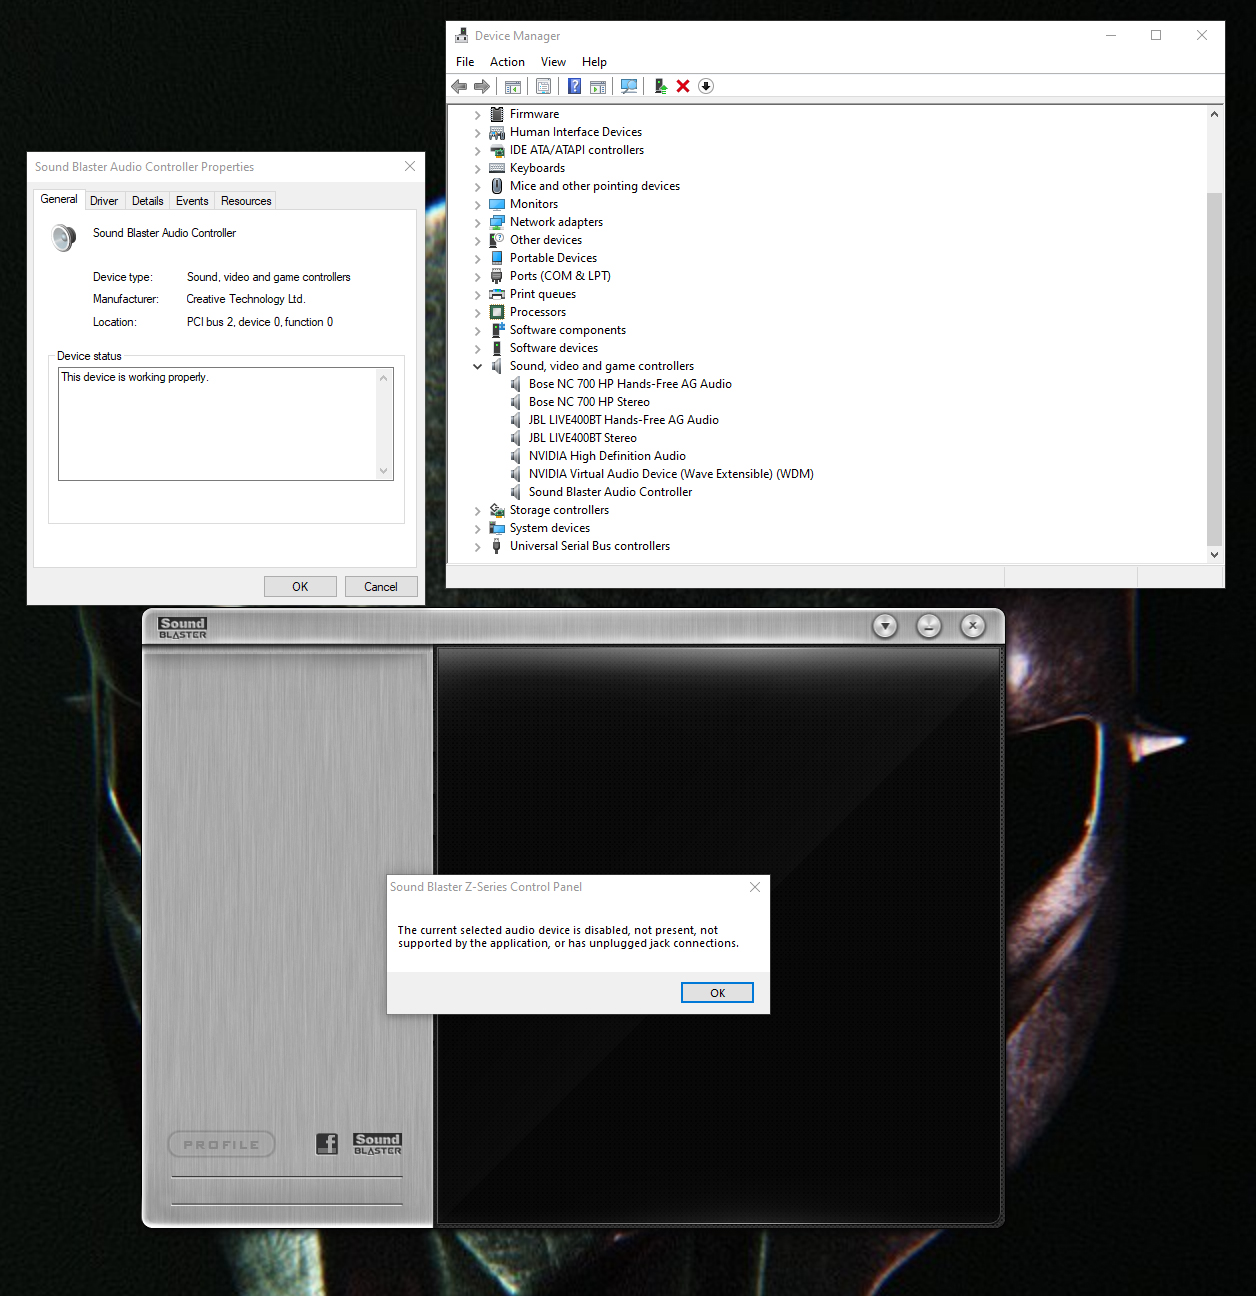Click Cancel in the Properties dialog
This screenshot has width=1256, height=1296.
(x=381, y=587)
